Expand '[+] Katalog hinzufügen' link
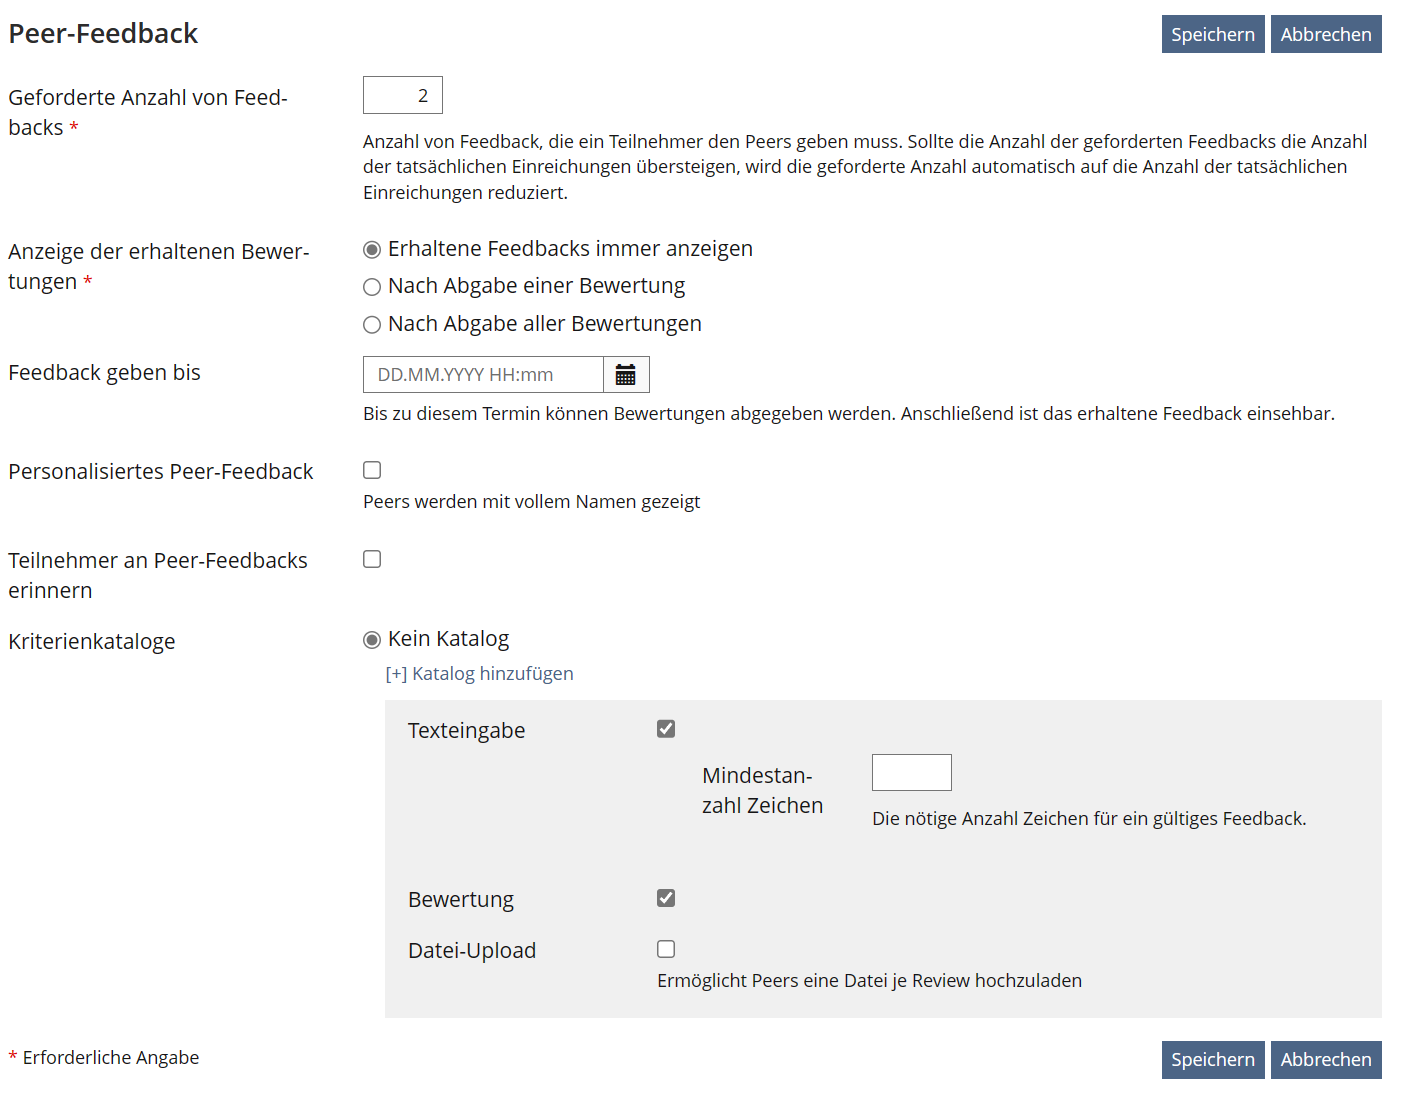The image size is (1416, 1117). [x=480, y=673]
